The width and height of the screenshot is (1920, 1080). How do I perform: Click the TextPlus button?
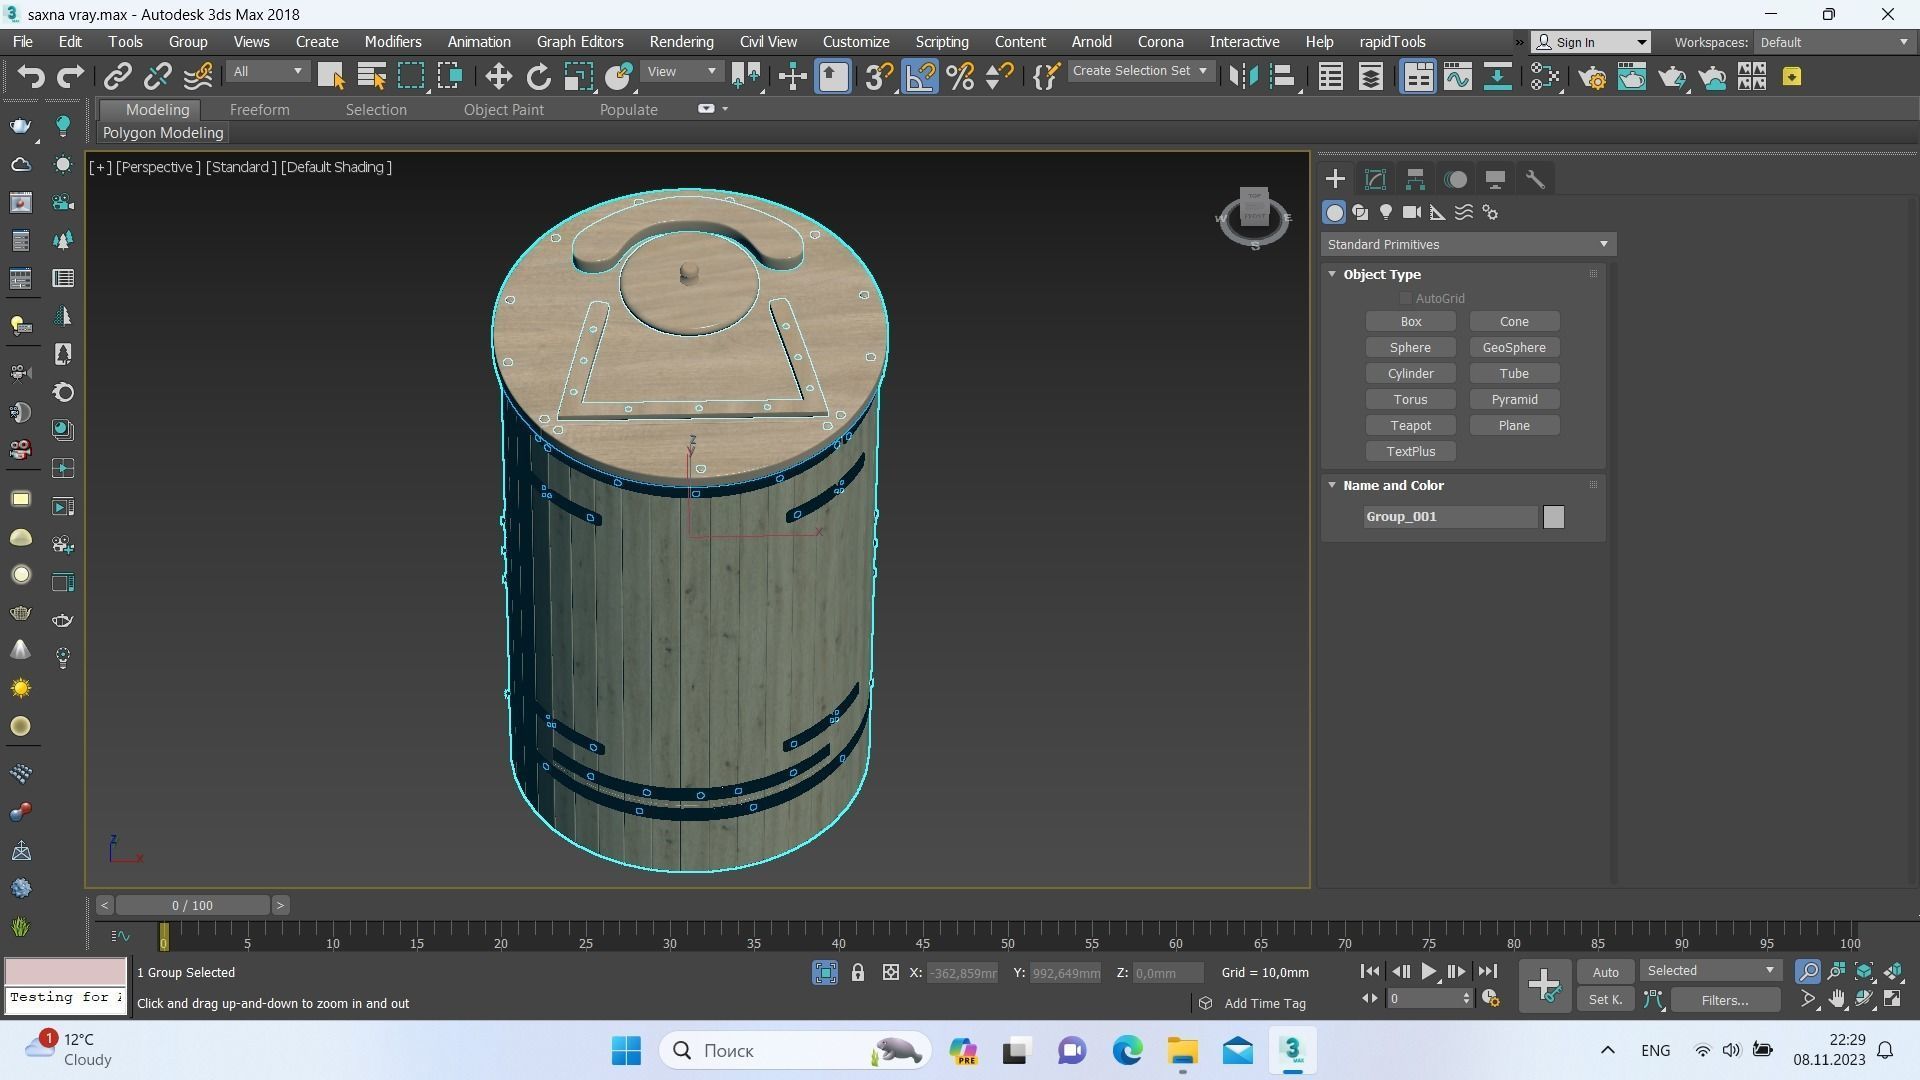point(1410,452)
